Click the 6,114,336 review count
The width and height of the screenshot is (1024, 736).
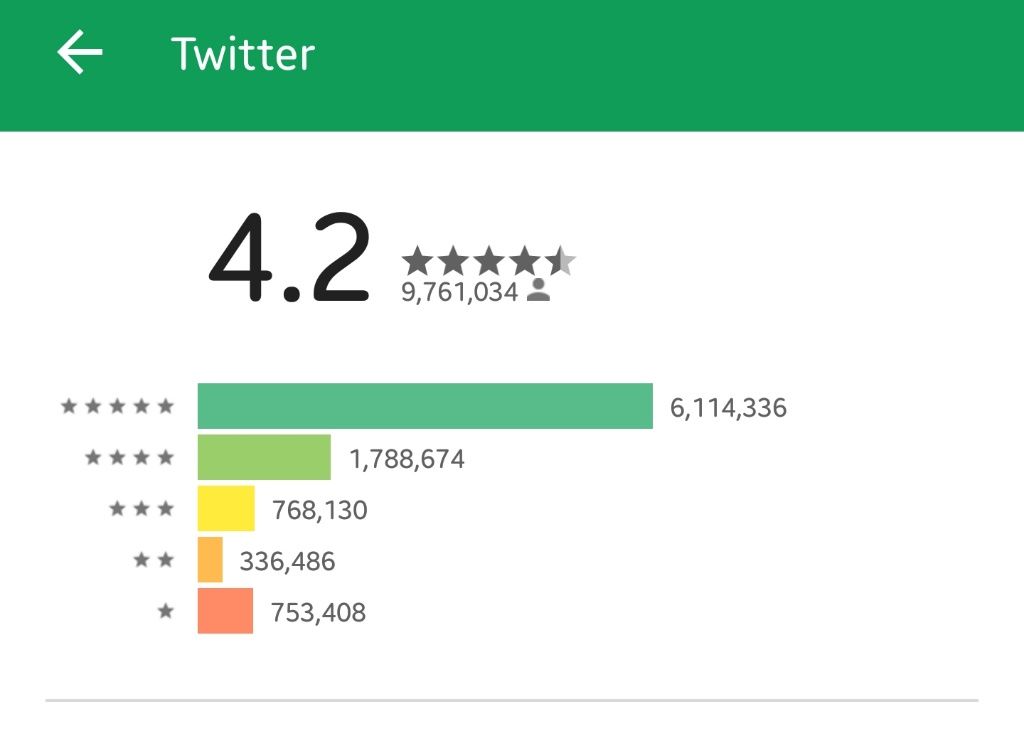point(728,408)
